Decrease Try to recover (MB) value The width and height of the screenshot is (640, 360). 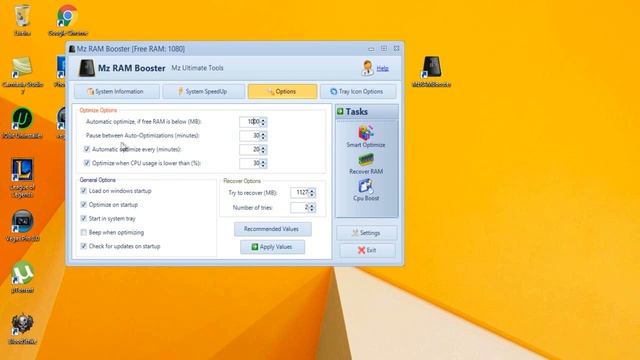click(x=312, y=195)
